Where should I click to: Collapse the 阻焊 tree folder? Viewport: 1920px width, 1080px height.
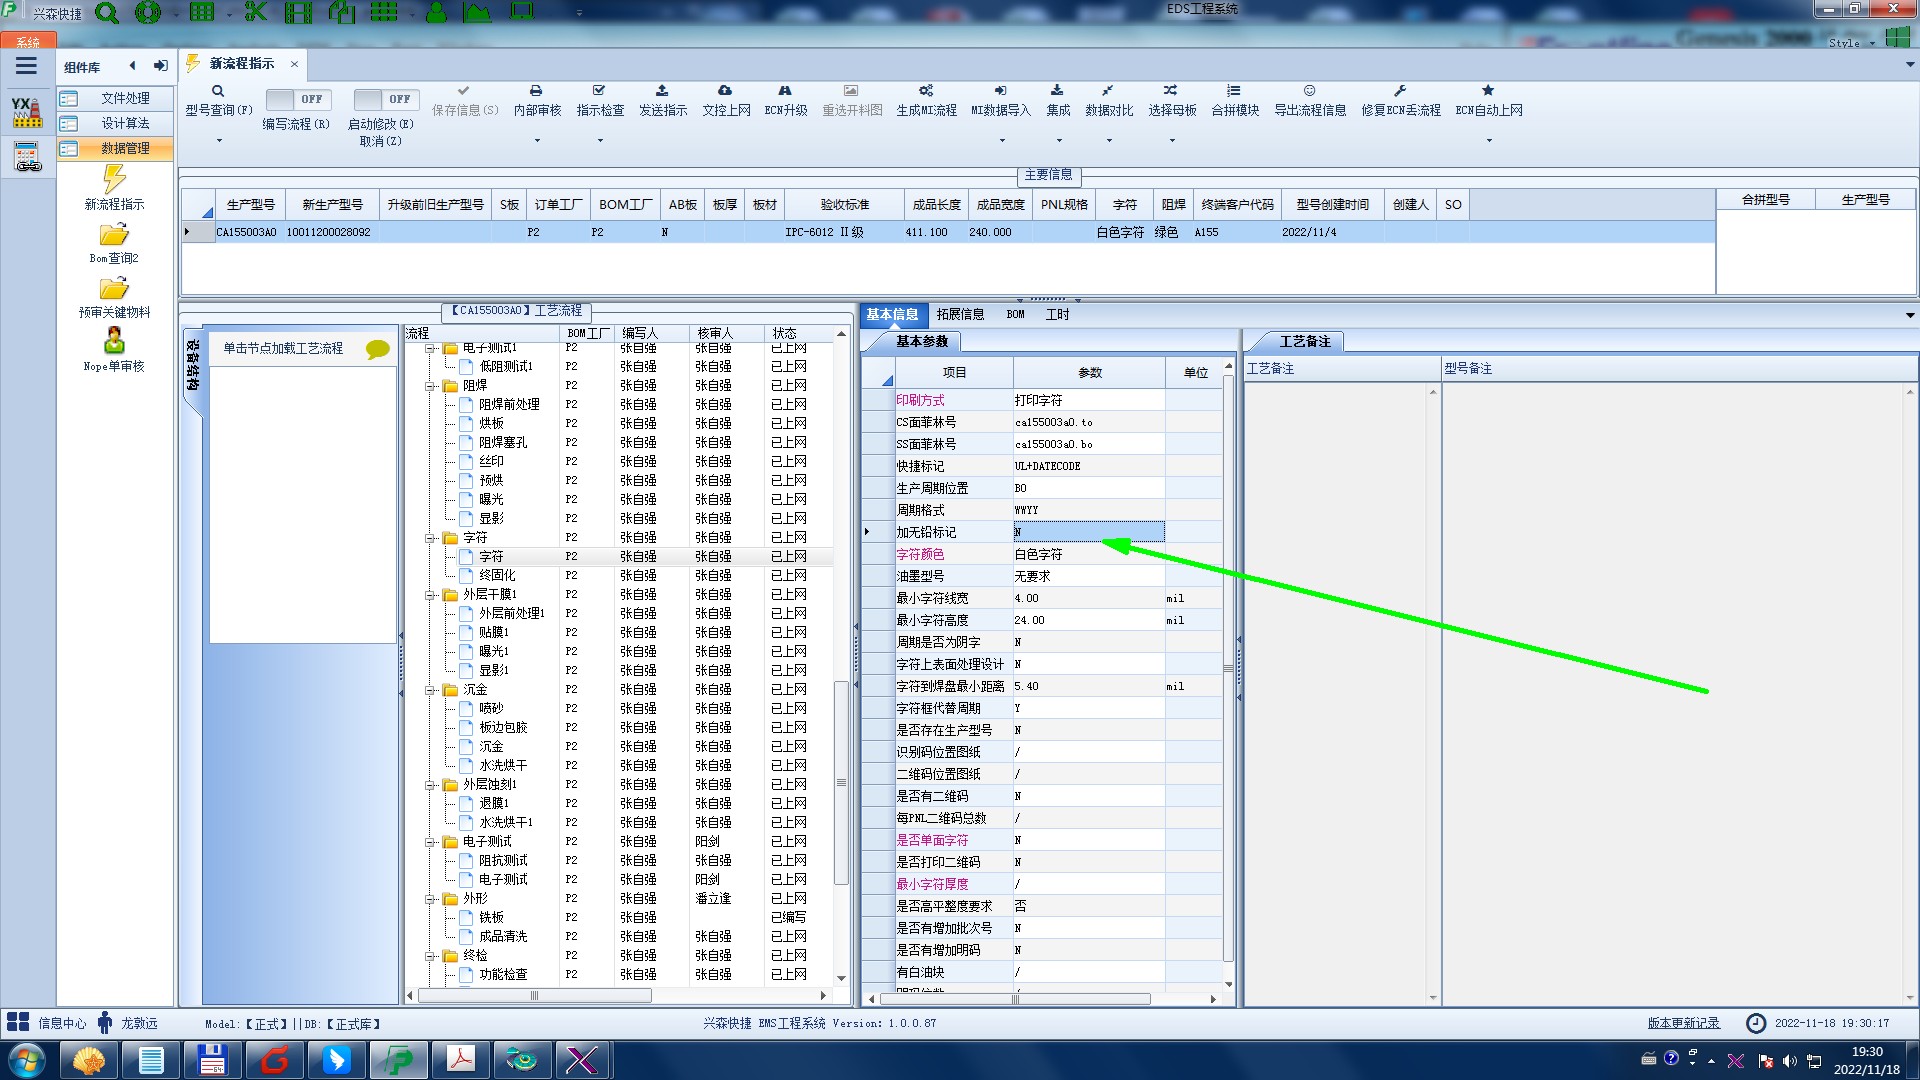pyautogui.click(x=430, y=386)
